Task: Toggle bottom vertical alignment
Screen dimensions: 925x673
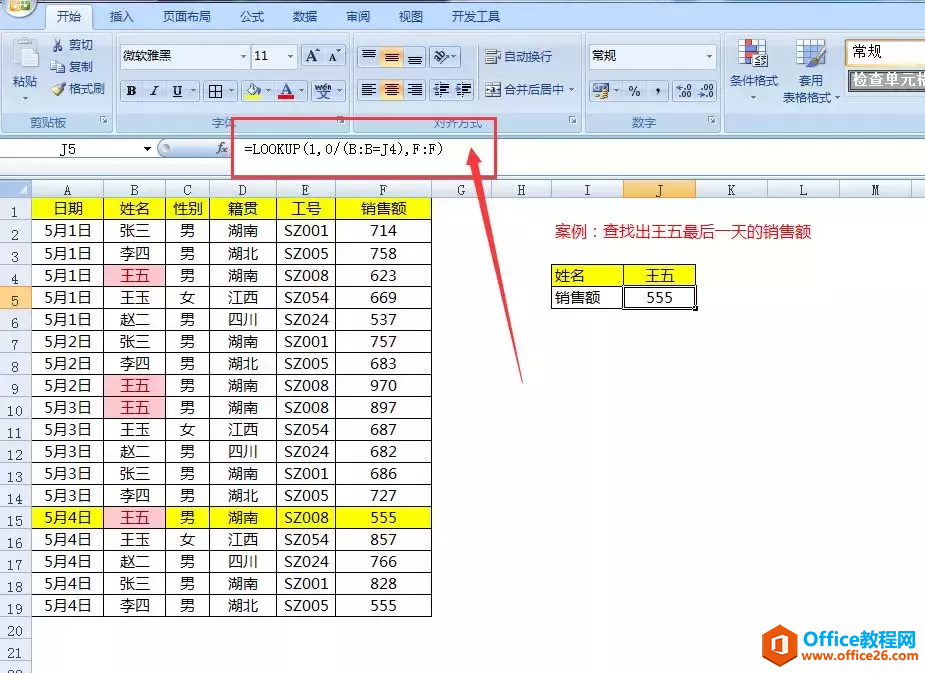Action: click(415, 57)
